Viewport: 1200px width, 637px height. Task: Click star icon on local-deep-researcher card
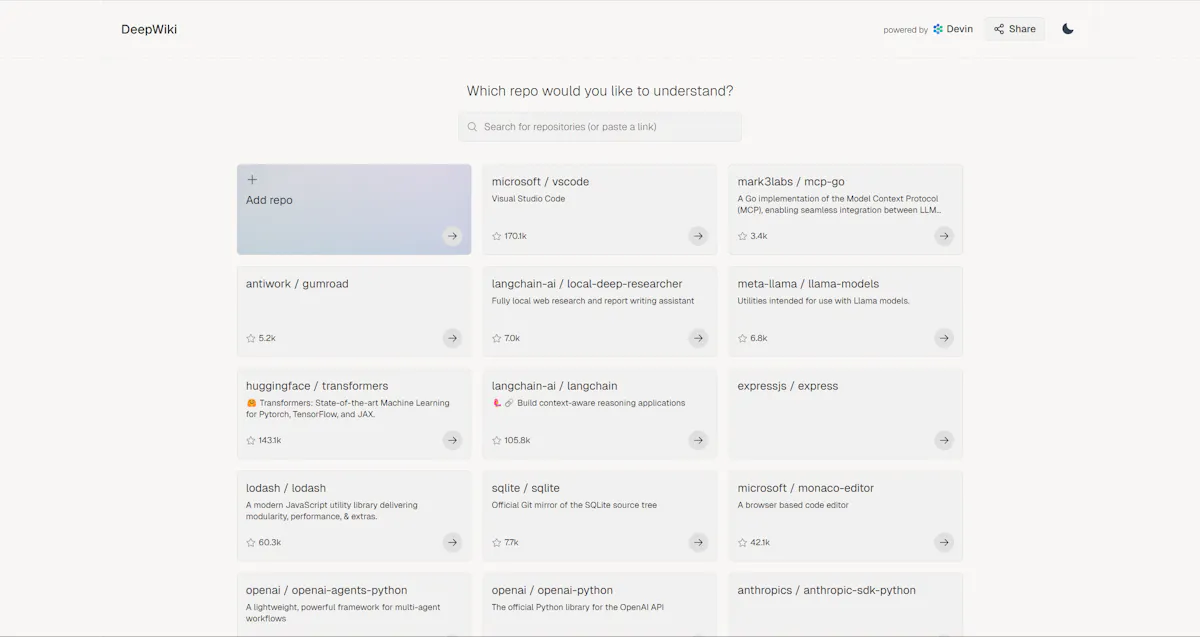click(497, 338)
